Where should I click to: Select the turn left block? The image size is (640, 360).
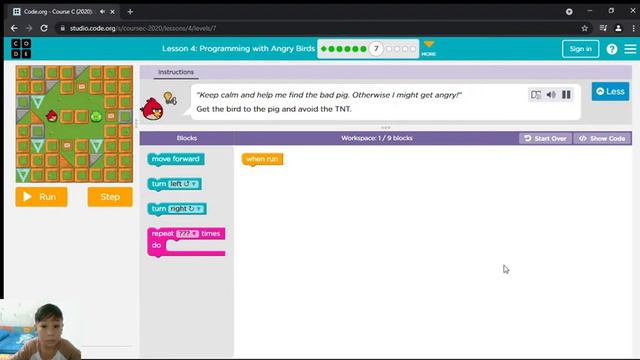click(159, 184)
